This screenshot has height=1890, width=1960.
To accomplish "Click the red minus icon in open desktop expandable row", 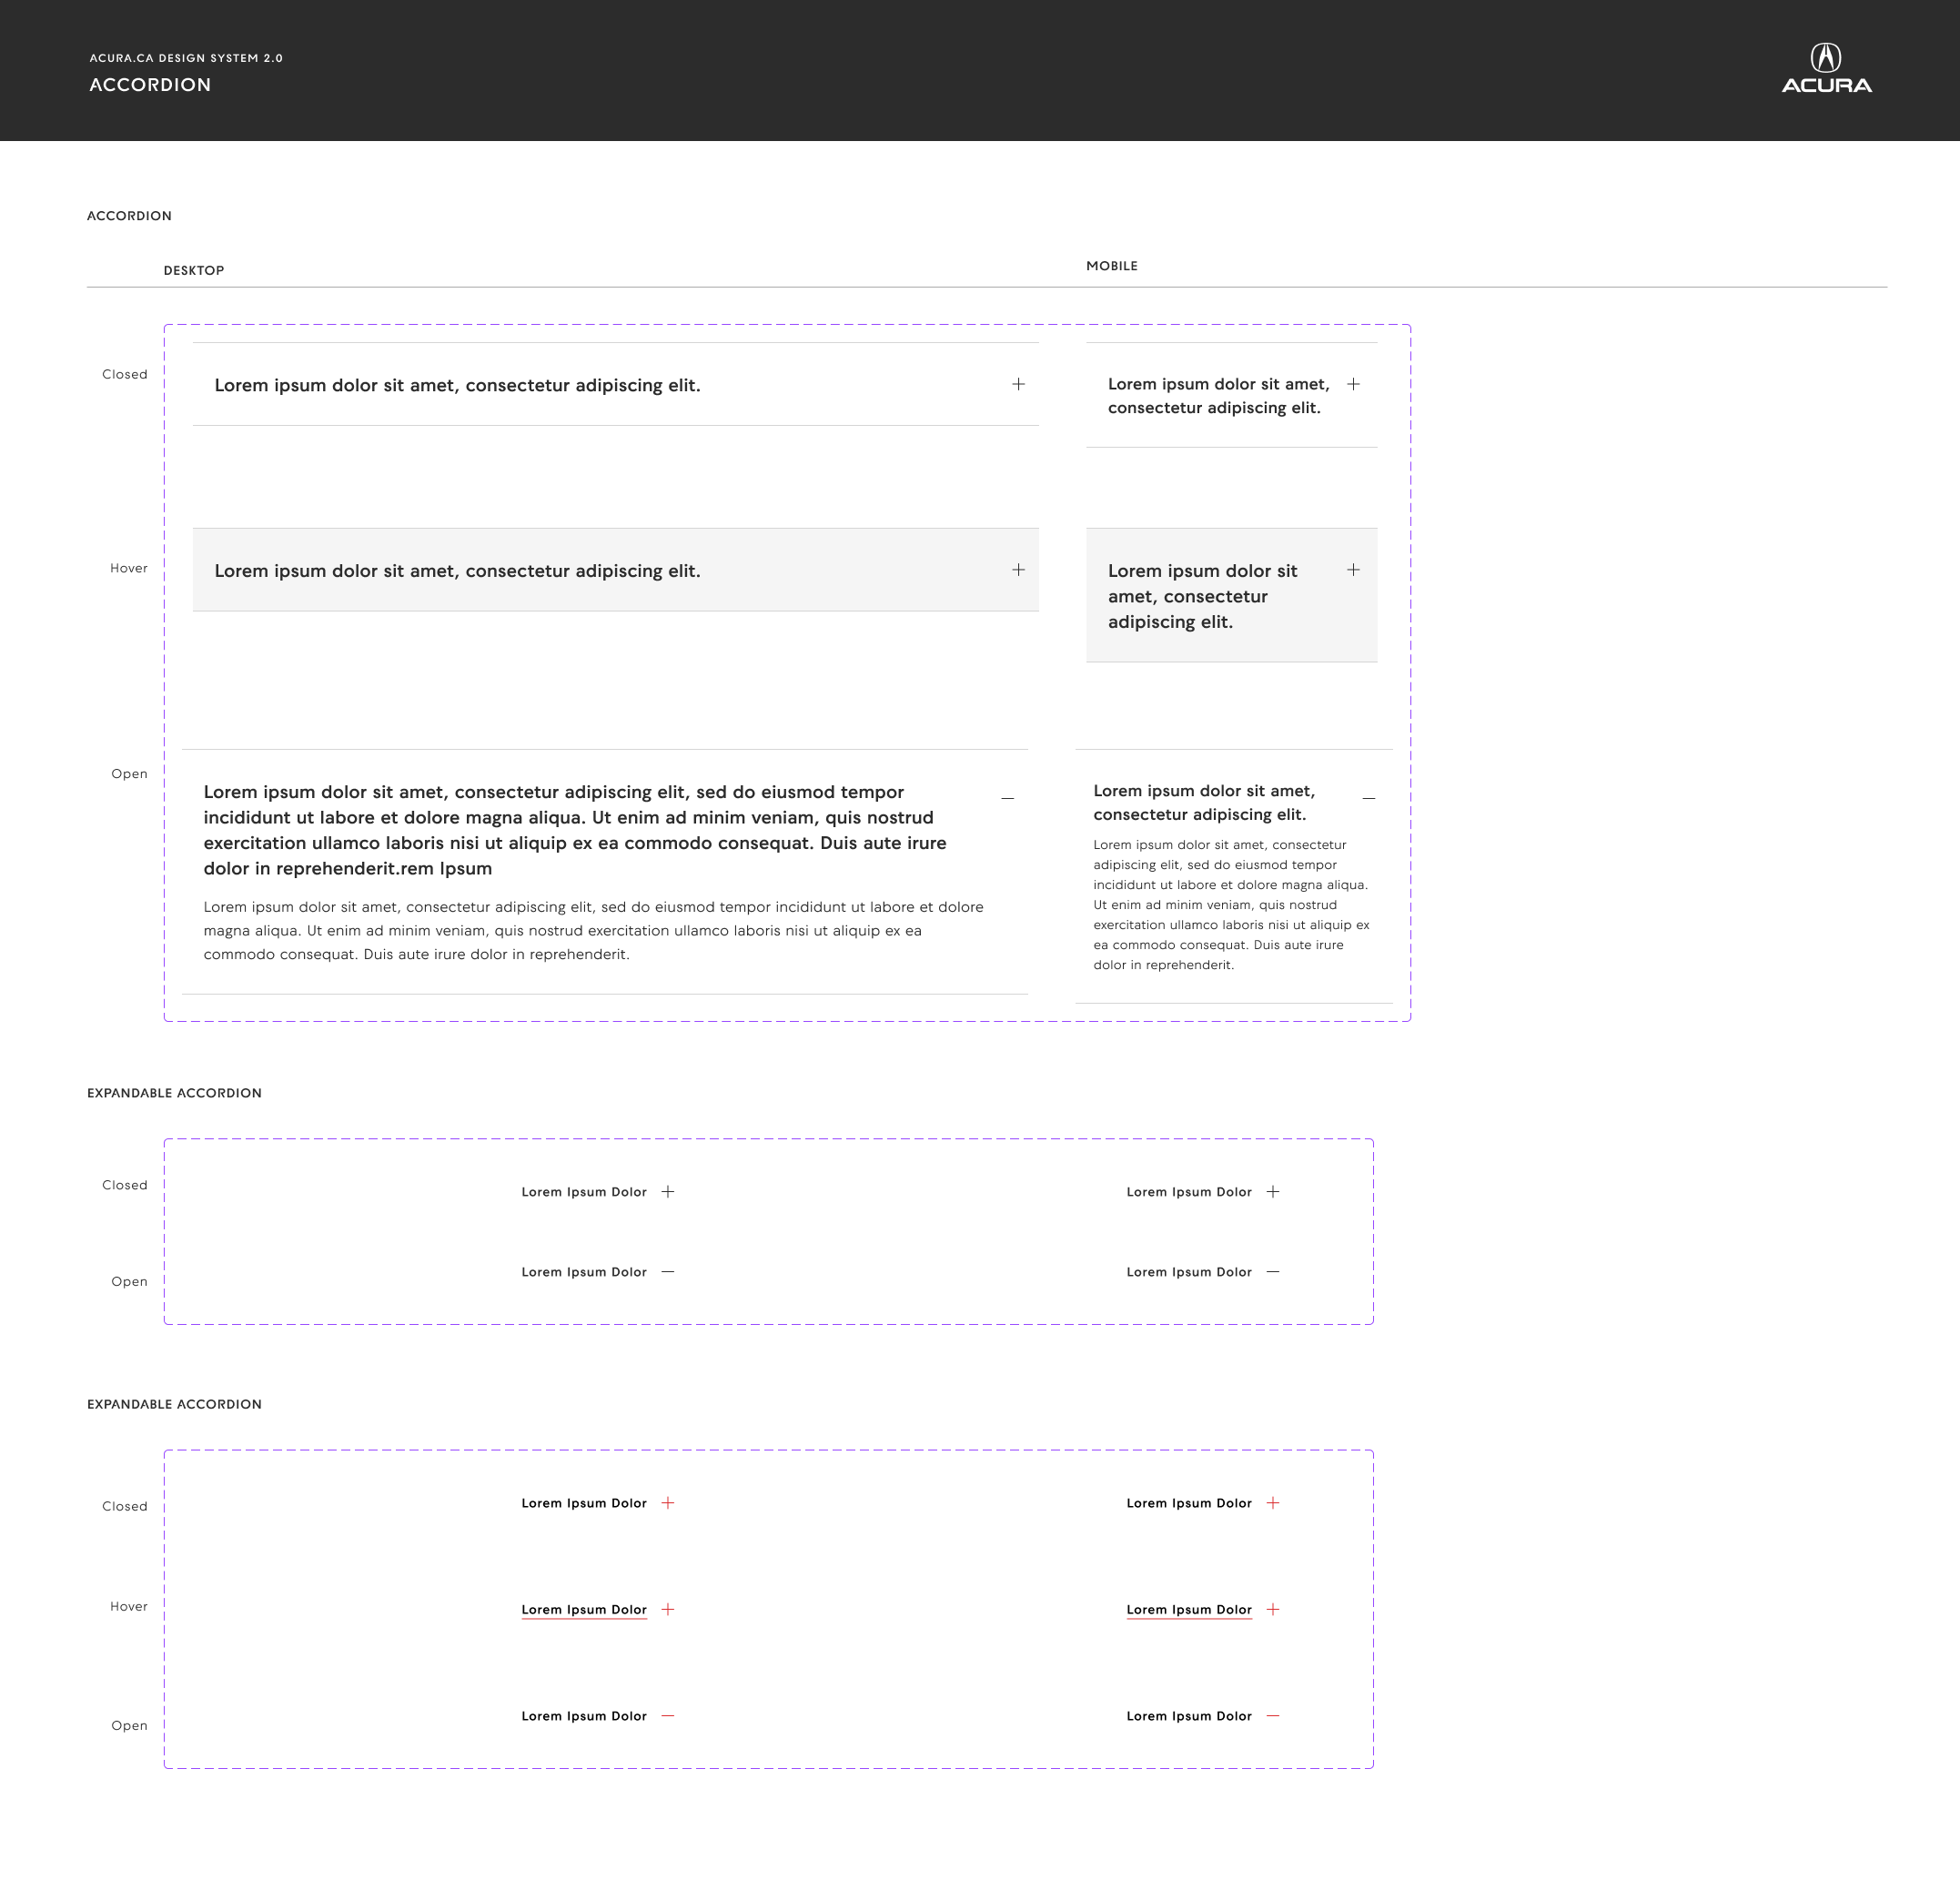I will [668, 1716].
